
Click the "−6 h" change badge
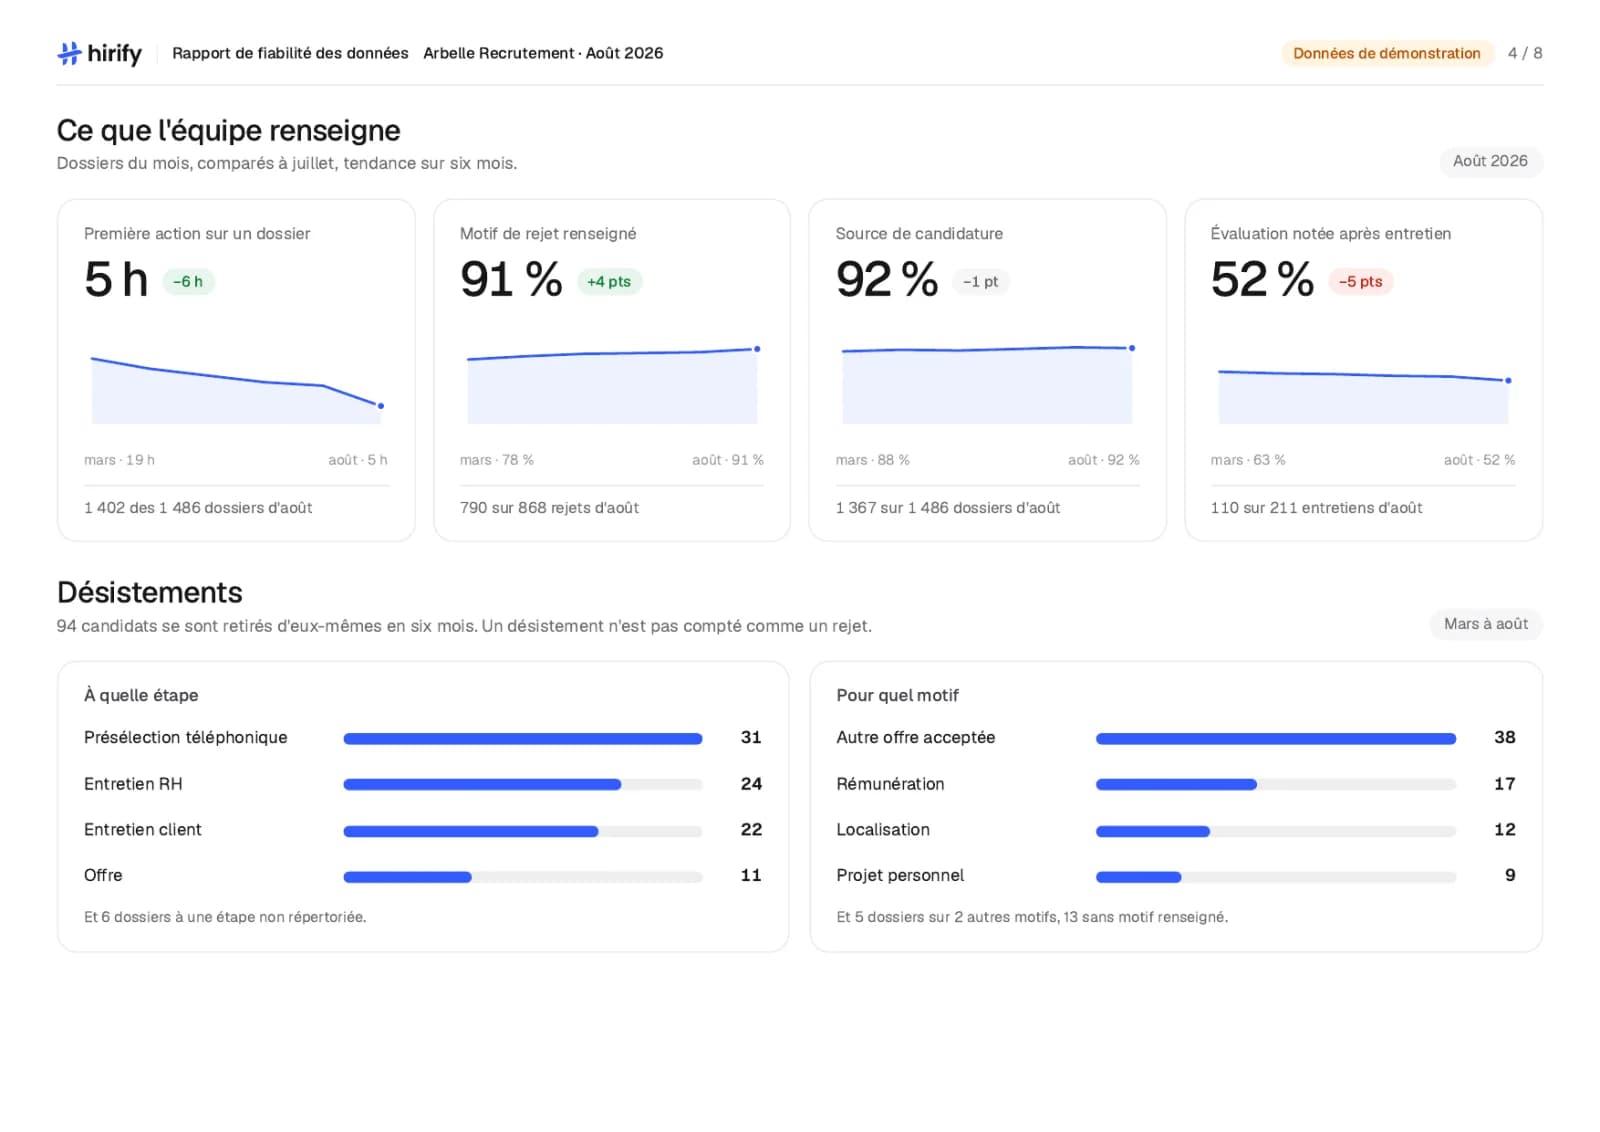pos(188,282)
